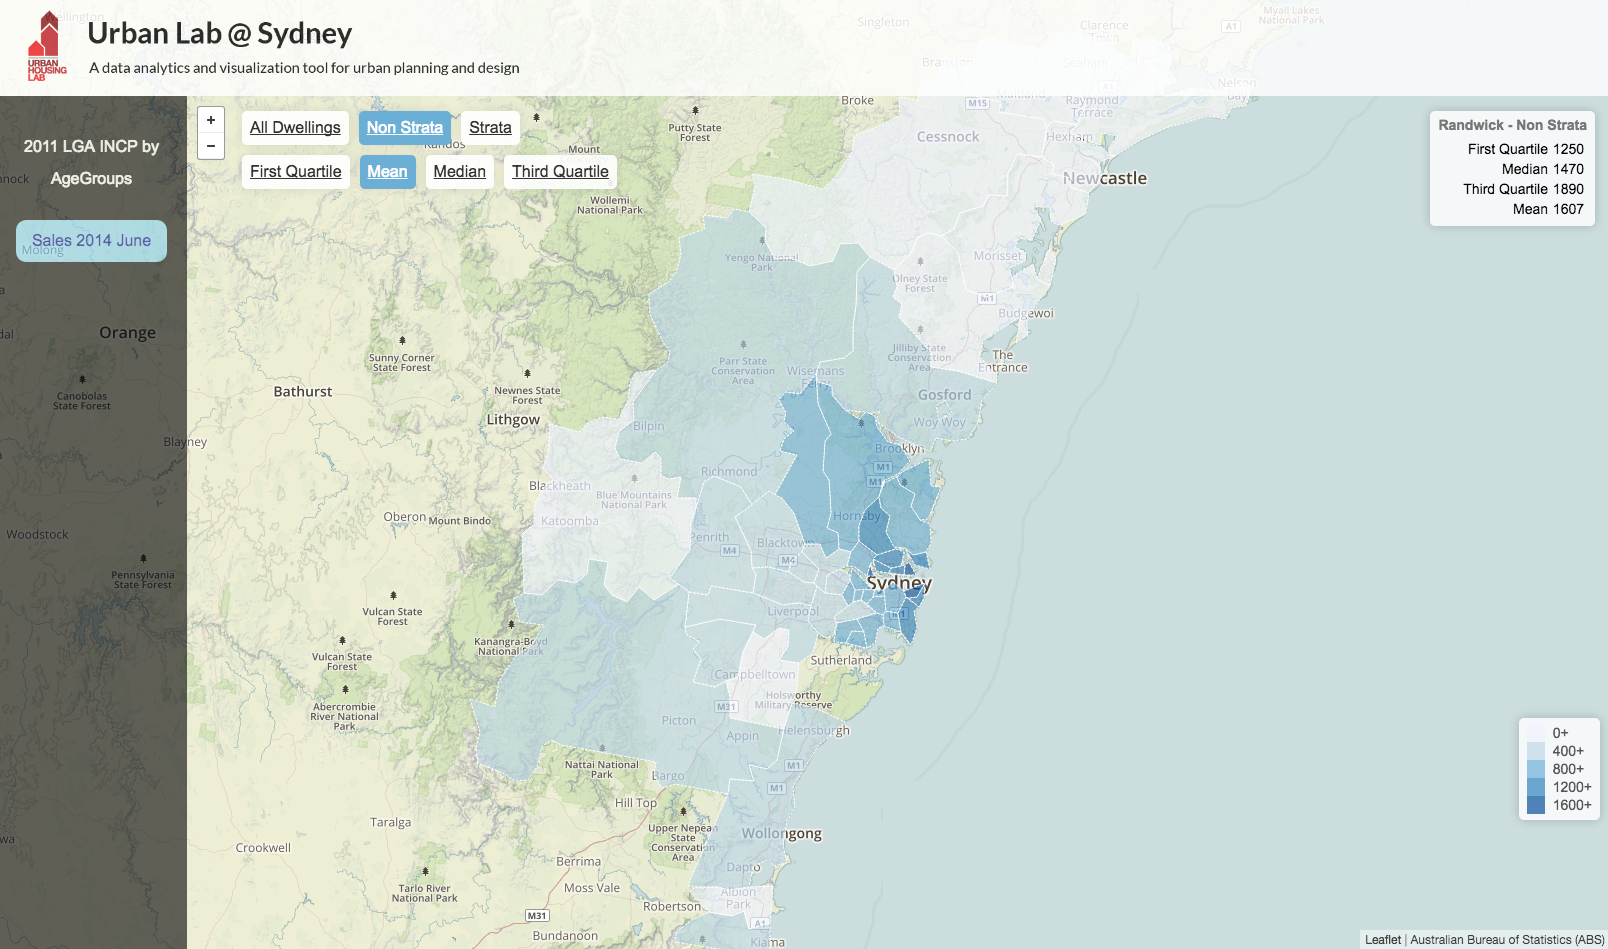This screenshot has height=949, width=1608.
Task: Choose the Mean statistic
Action: [x=387, y=172]
